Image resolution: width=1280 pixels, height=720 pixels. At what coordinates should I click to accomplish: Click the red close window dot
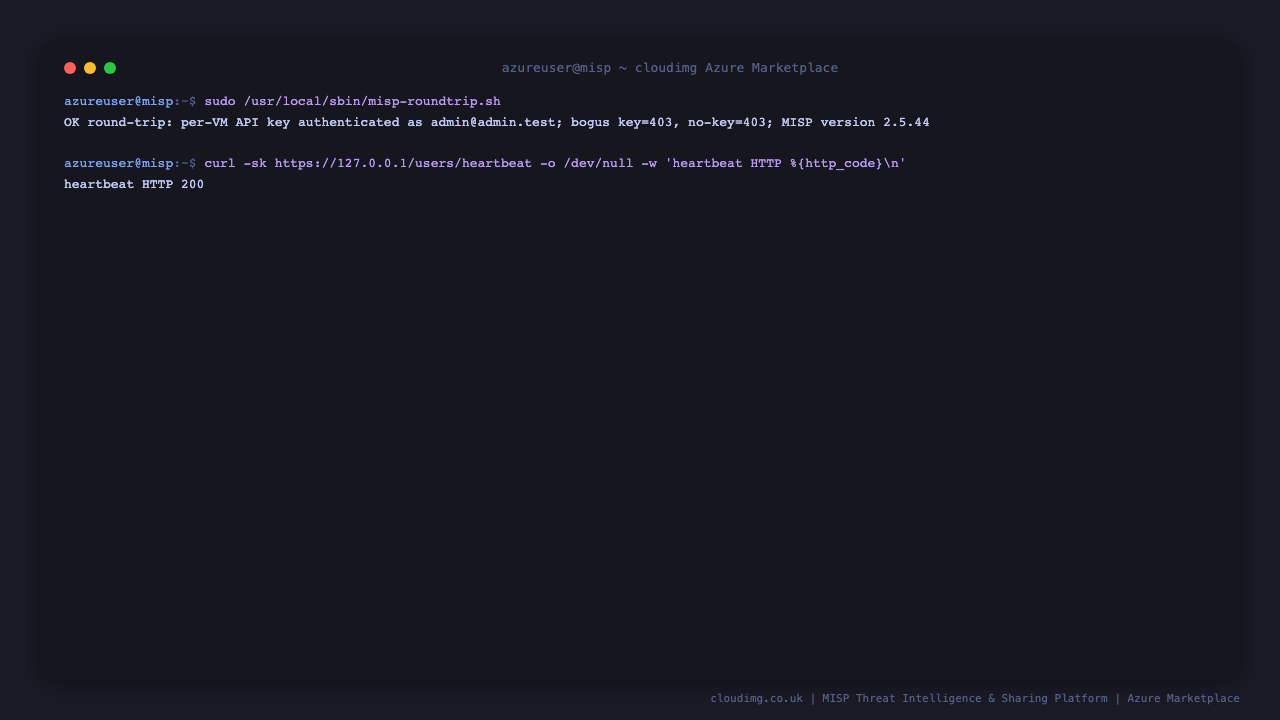(x=70, y=68)
